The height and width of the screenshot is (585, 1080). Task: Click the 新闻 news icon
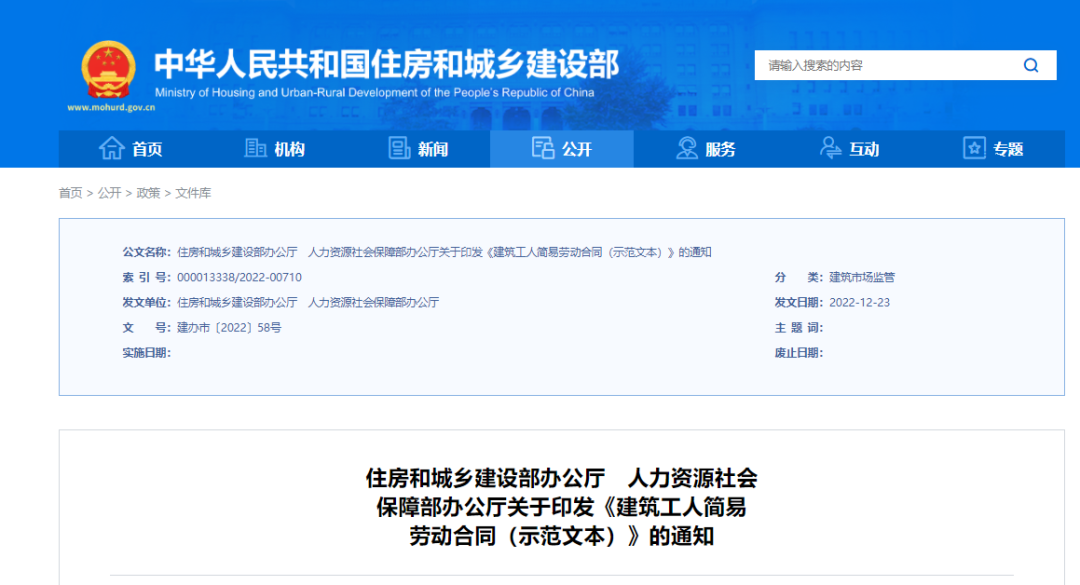pos(399,148)
